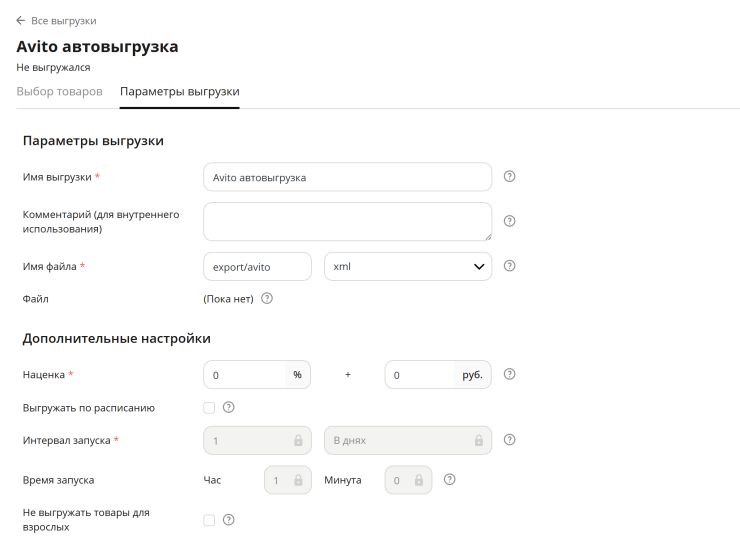Screen dimensions: 740x549
Task: Open help icon next to Комментарий field
Action: pos(509,221)
